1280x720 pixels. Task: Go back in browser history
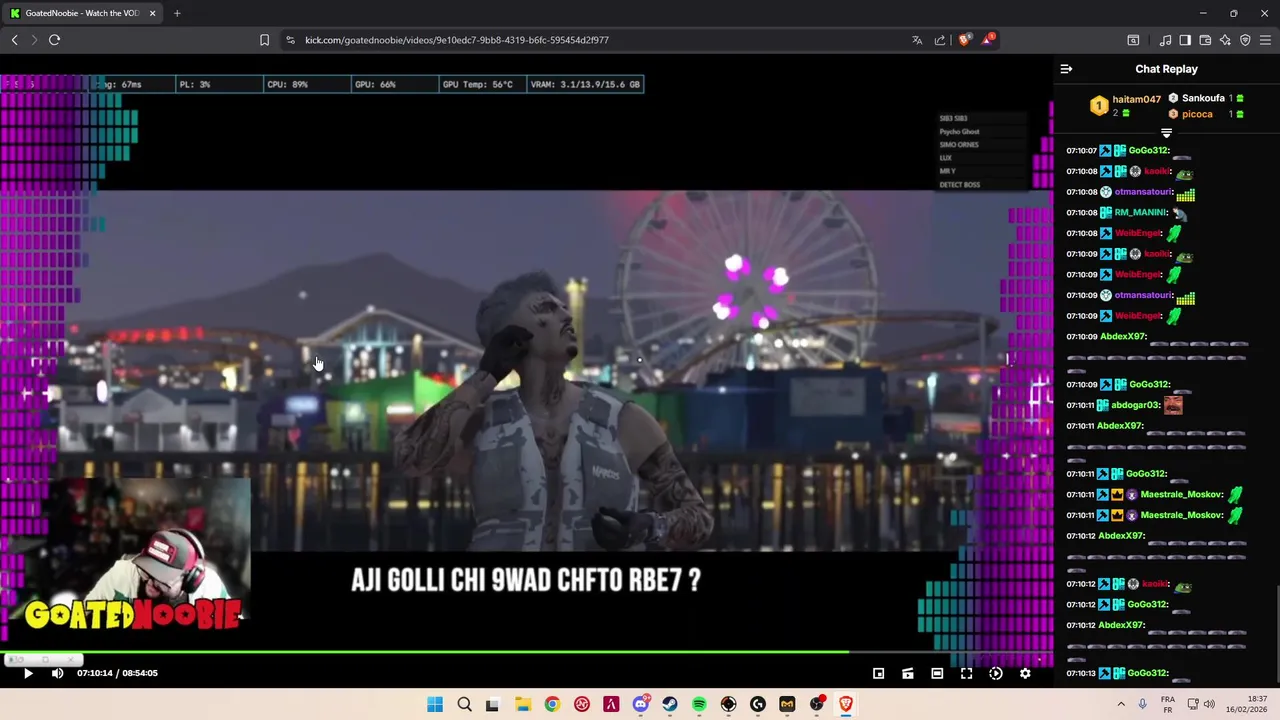point(14,40)
